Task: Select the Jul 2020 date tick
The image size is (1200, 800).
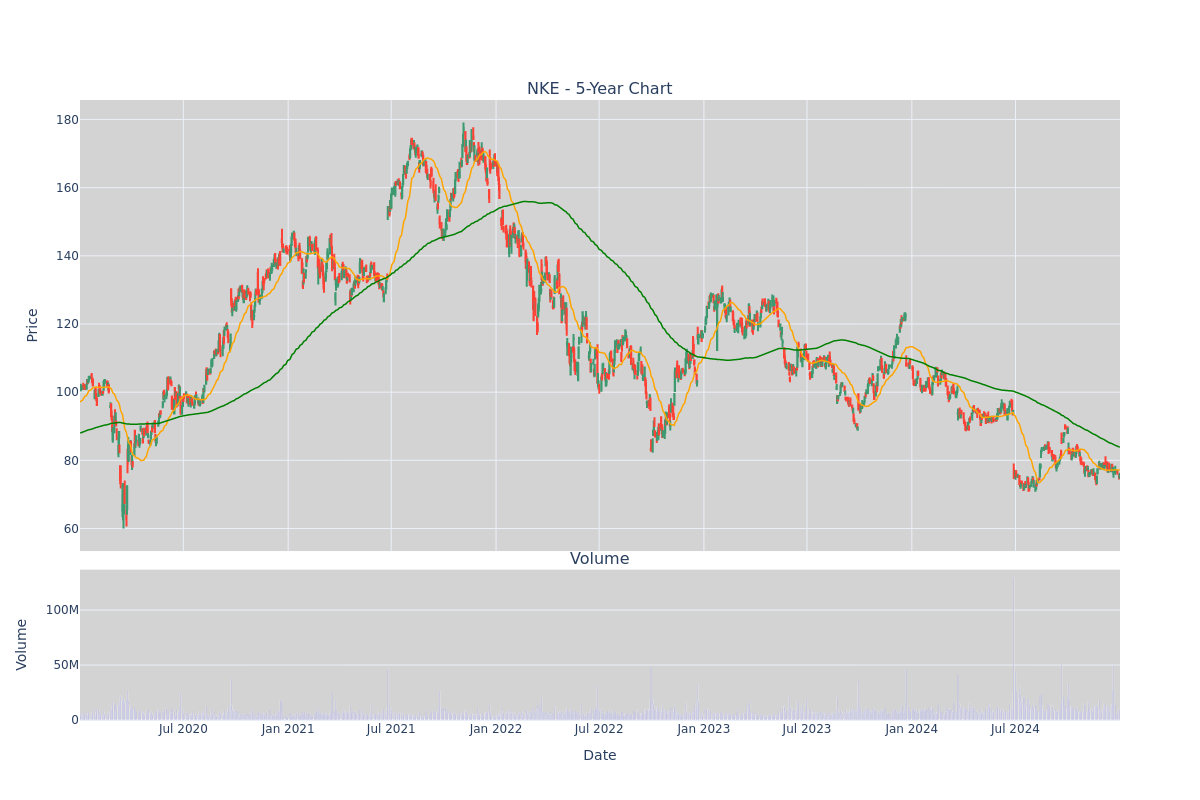Action: click(183, 729)
